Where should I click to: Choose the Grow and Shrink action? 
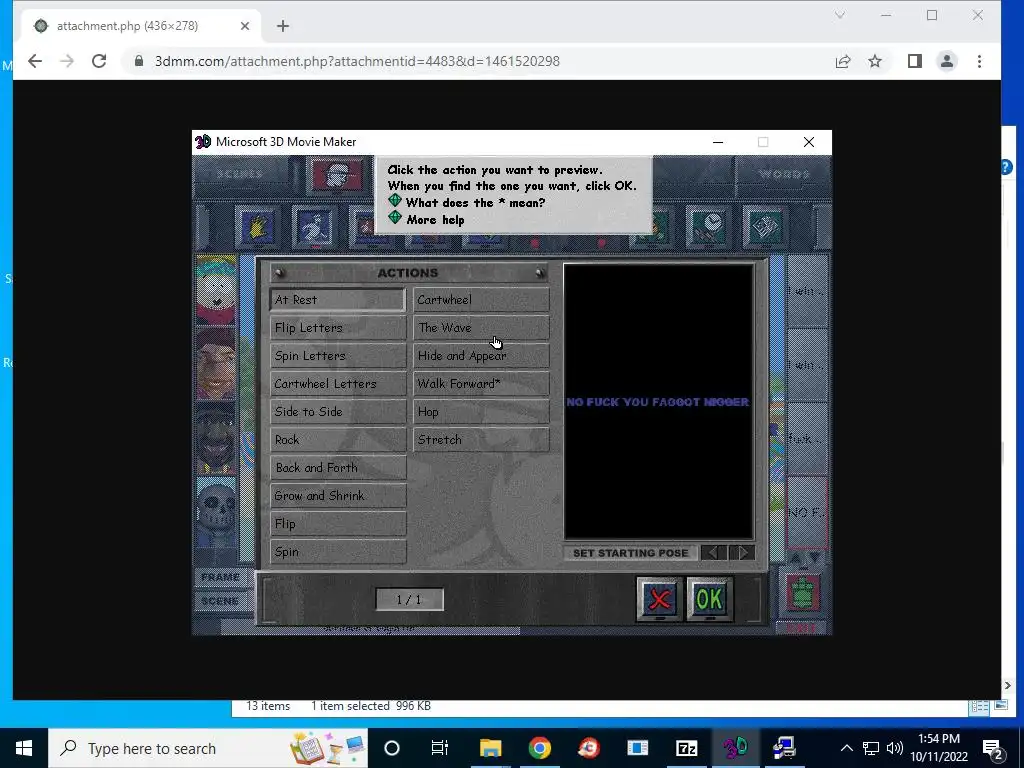[x=338, y=496]
